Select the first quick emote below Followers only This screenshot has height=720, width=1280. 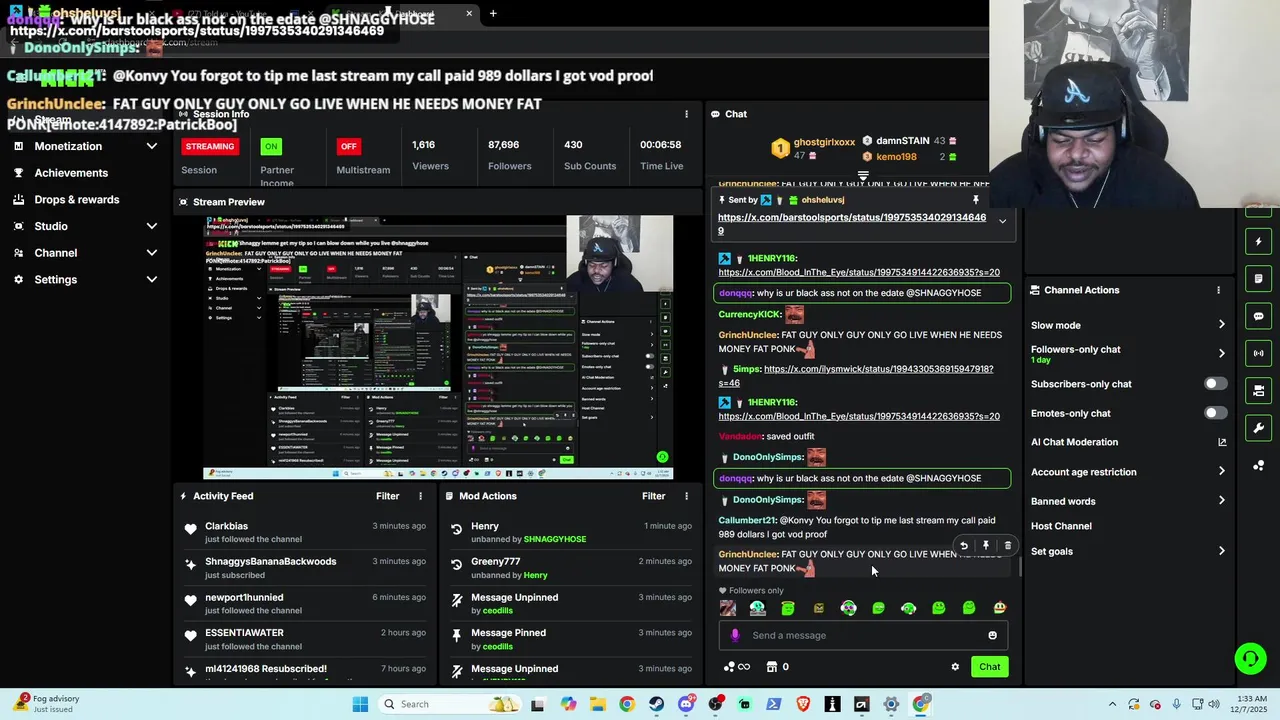coord(728,608)
